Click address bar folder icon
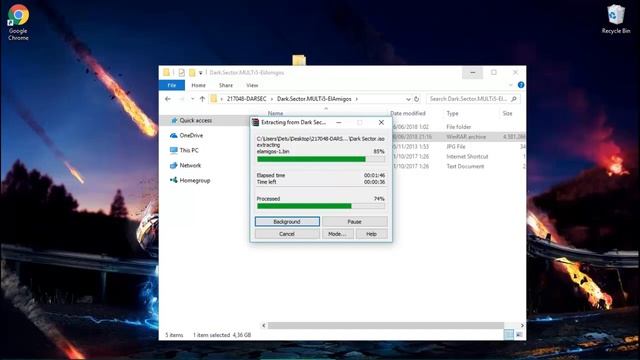The width and height of the screenshot is (640, 360). pyautogui.click(x=213, y=99)
